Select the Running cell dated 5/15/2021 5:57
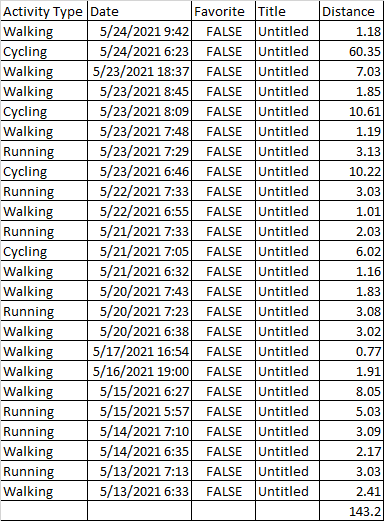 (x=44, y=411)
